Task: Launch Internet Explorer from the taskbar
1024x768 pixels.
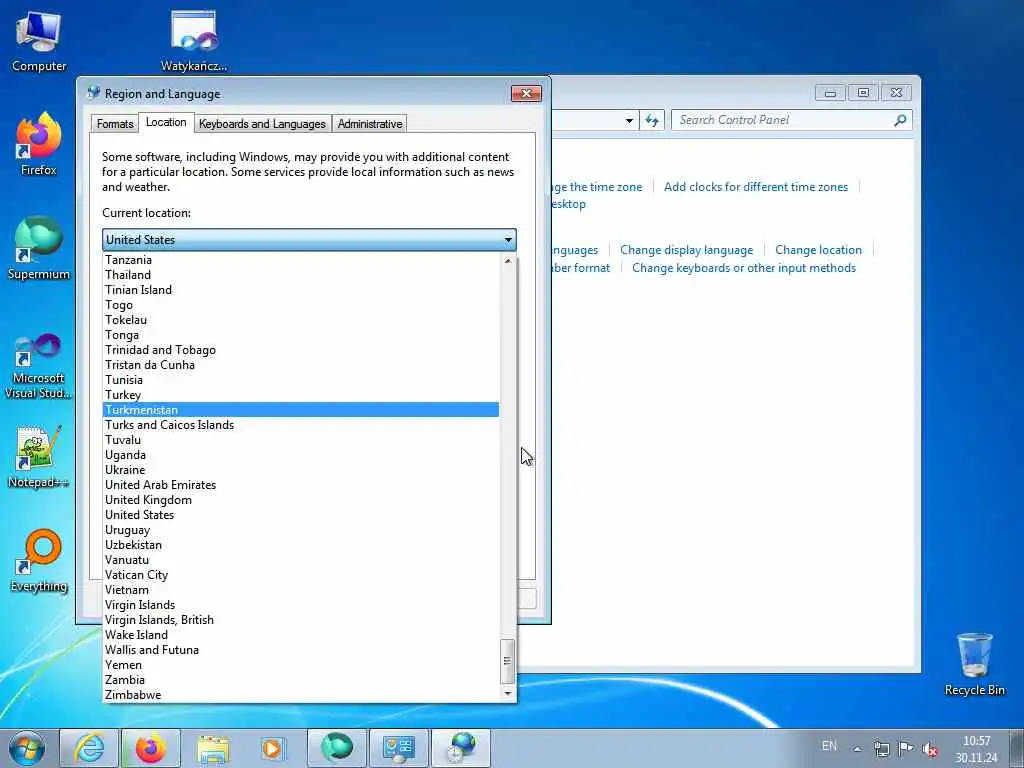Action: pyautogui.click(x=89, y=748)
